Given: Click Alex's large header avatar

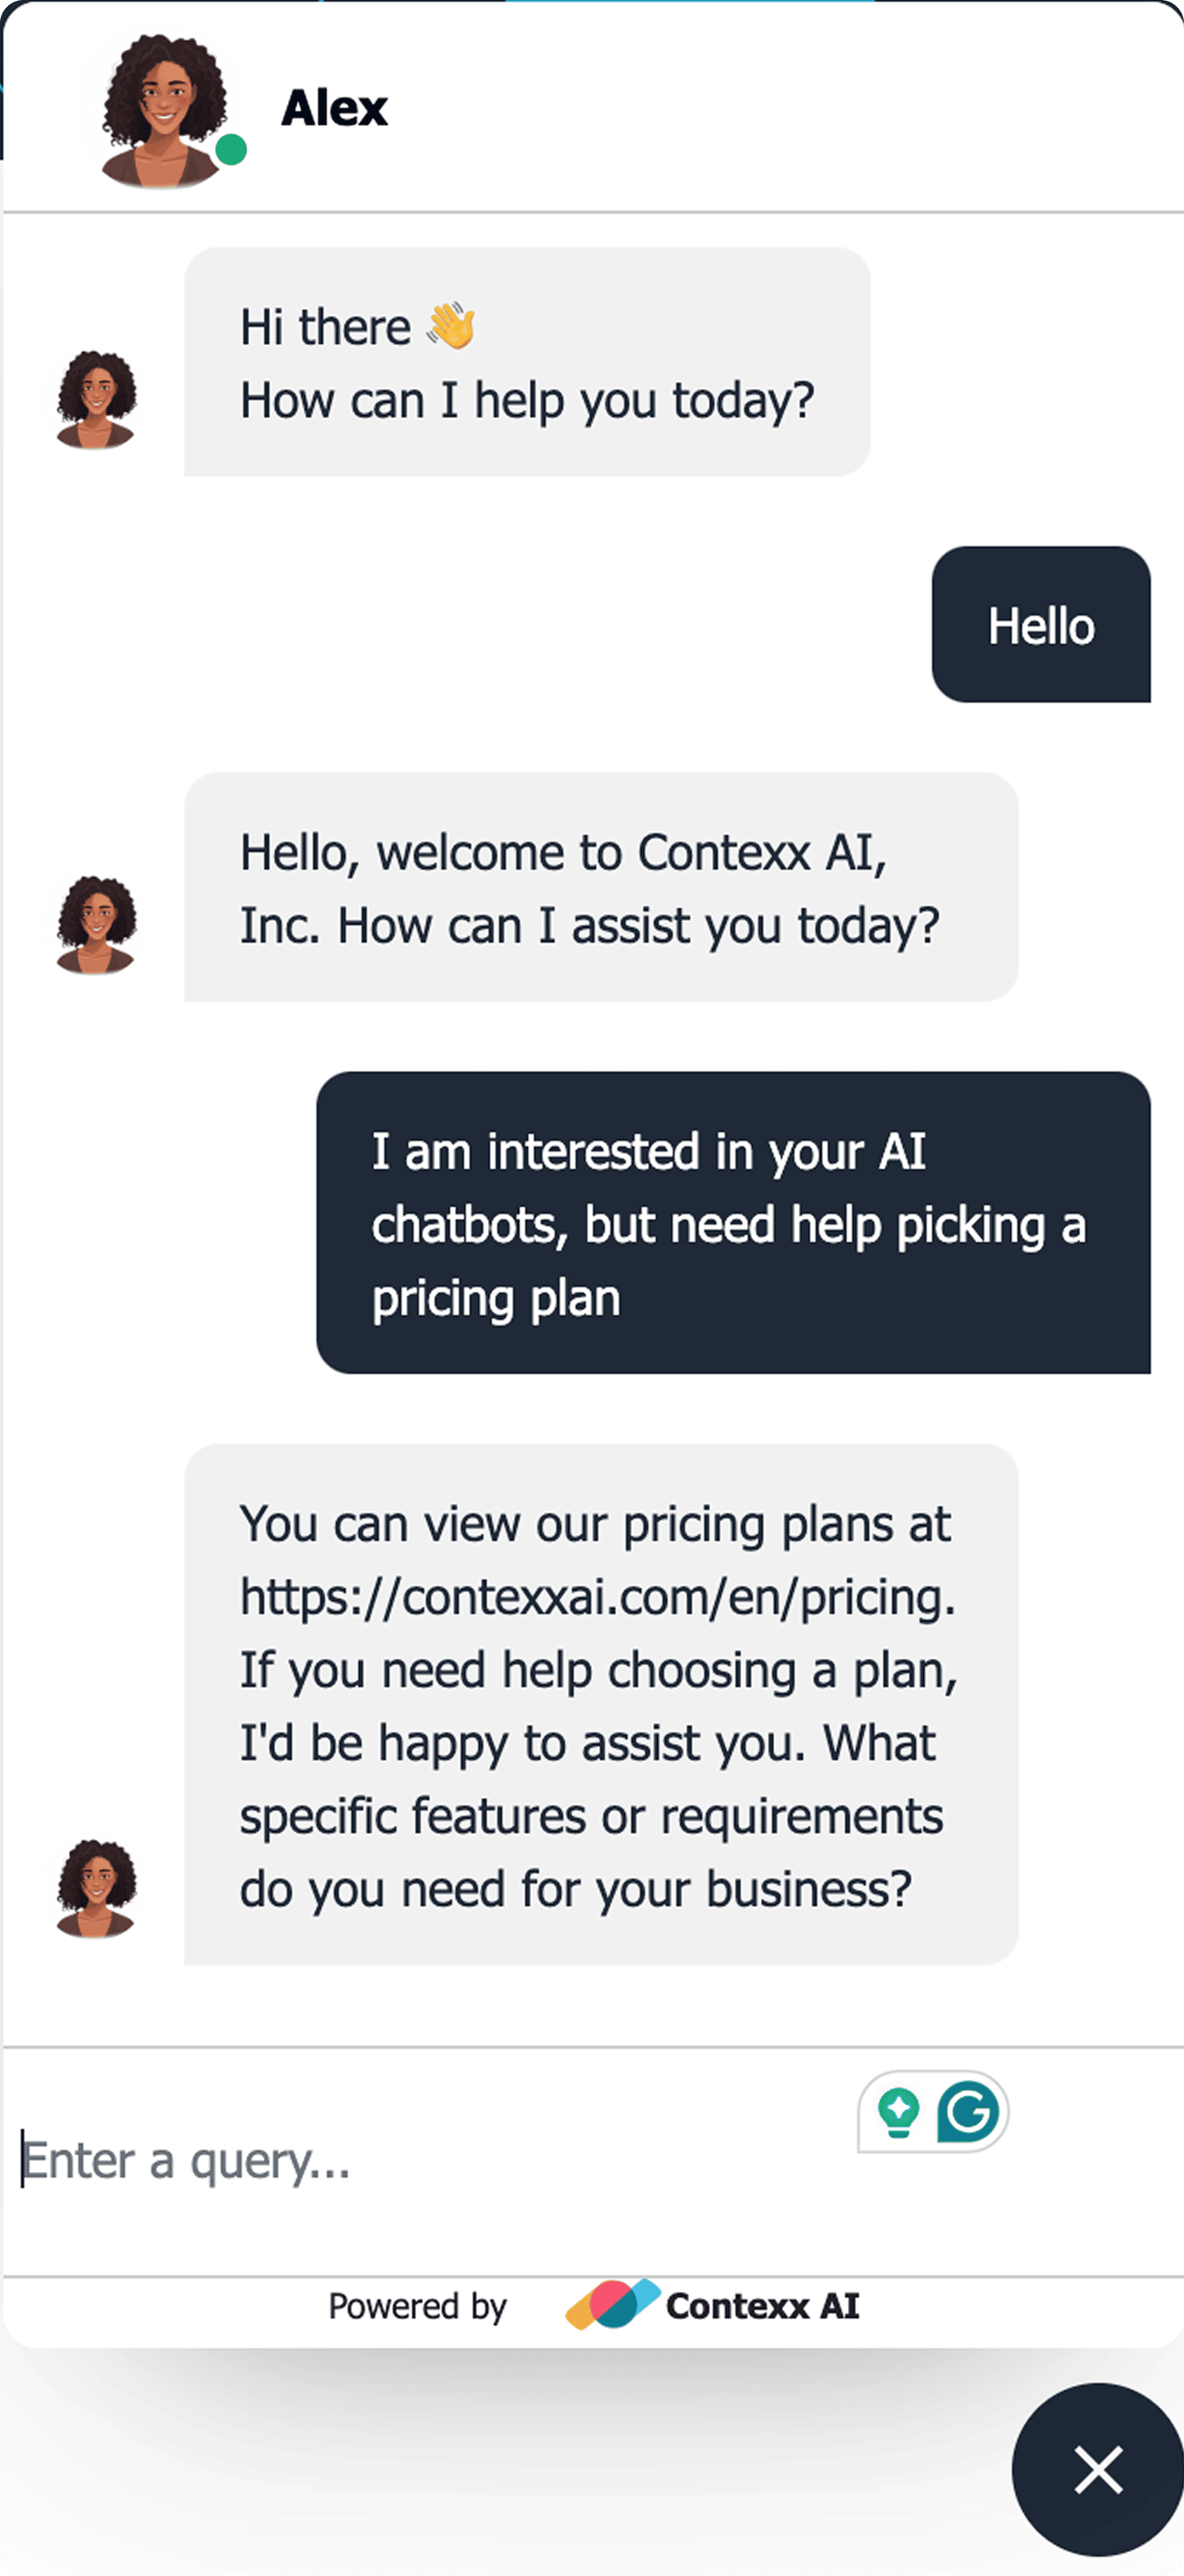Looking at the screenshot, I should click(x=163, y=110).
